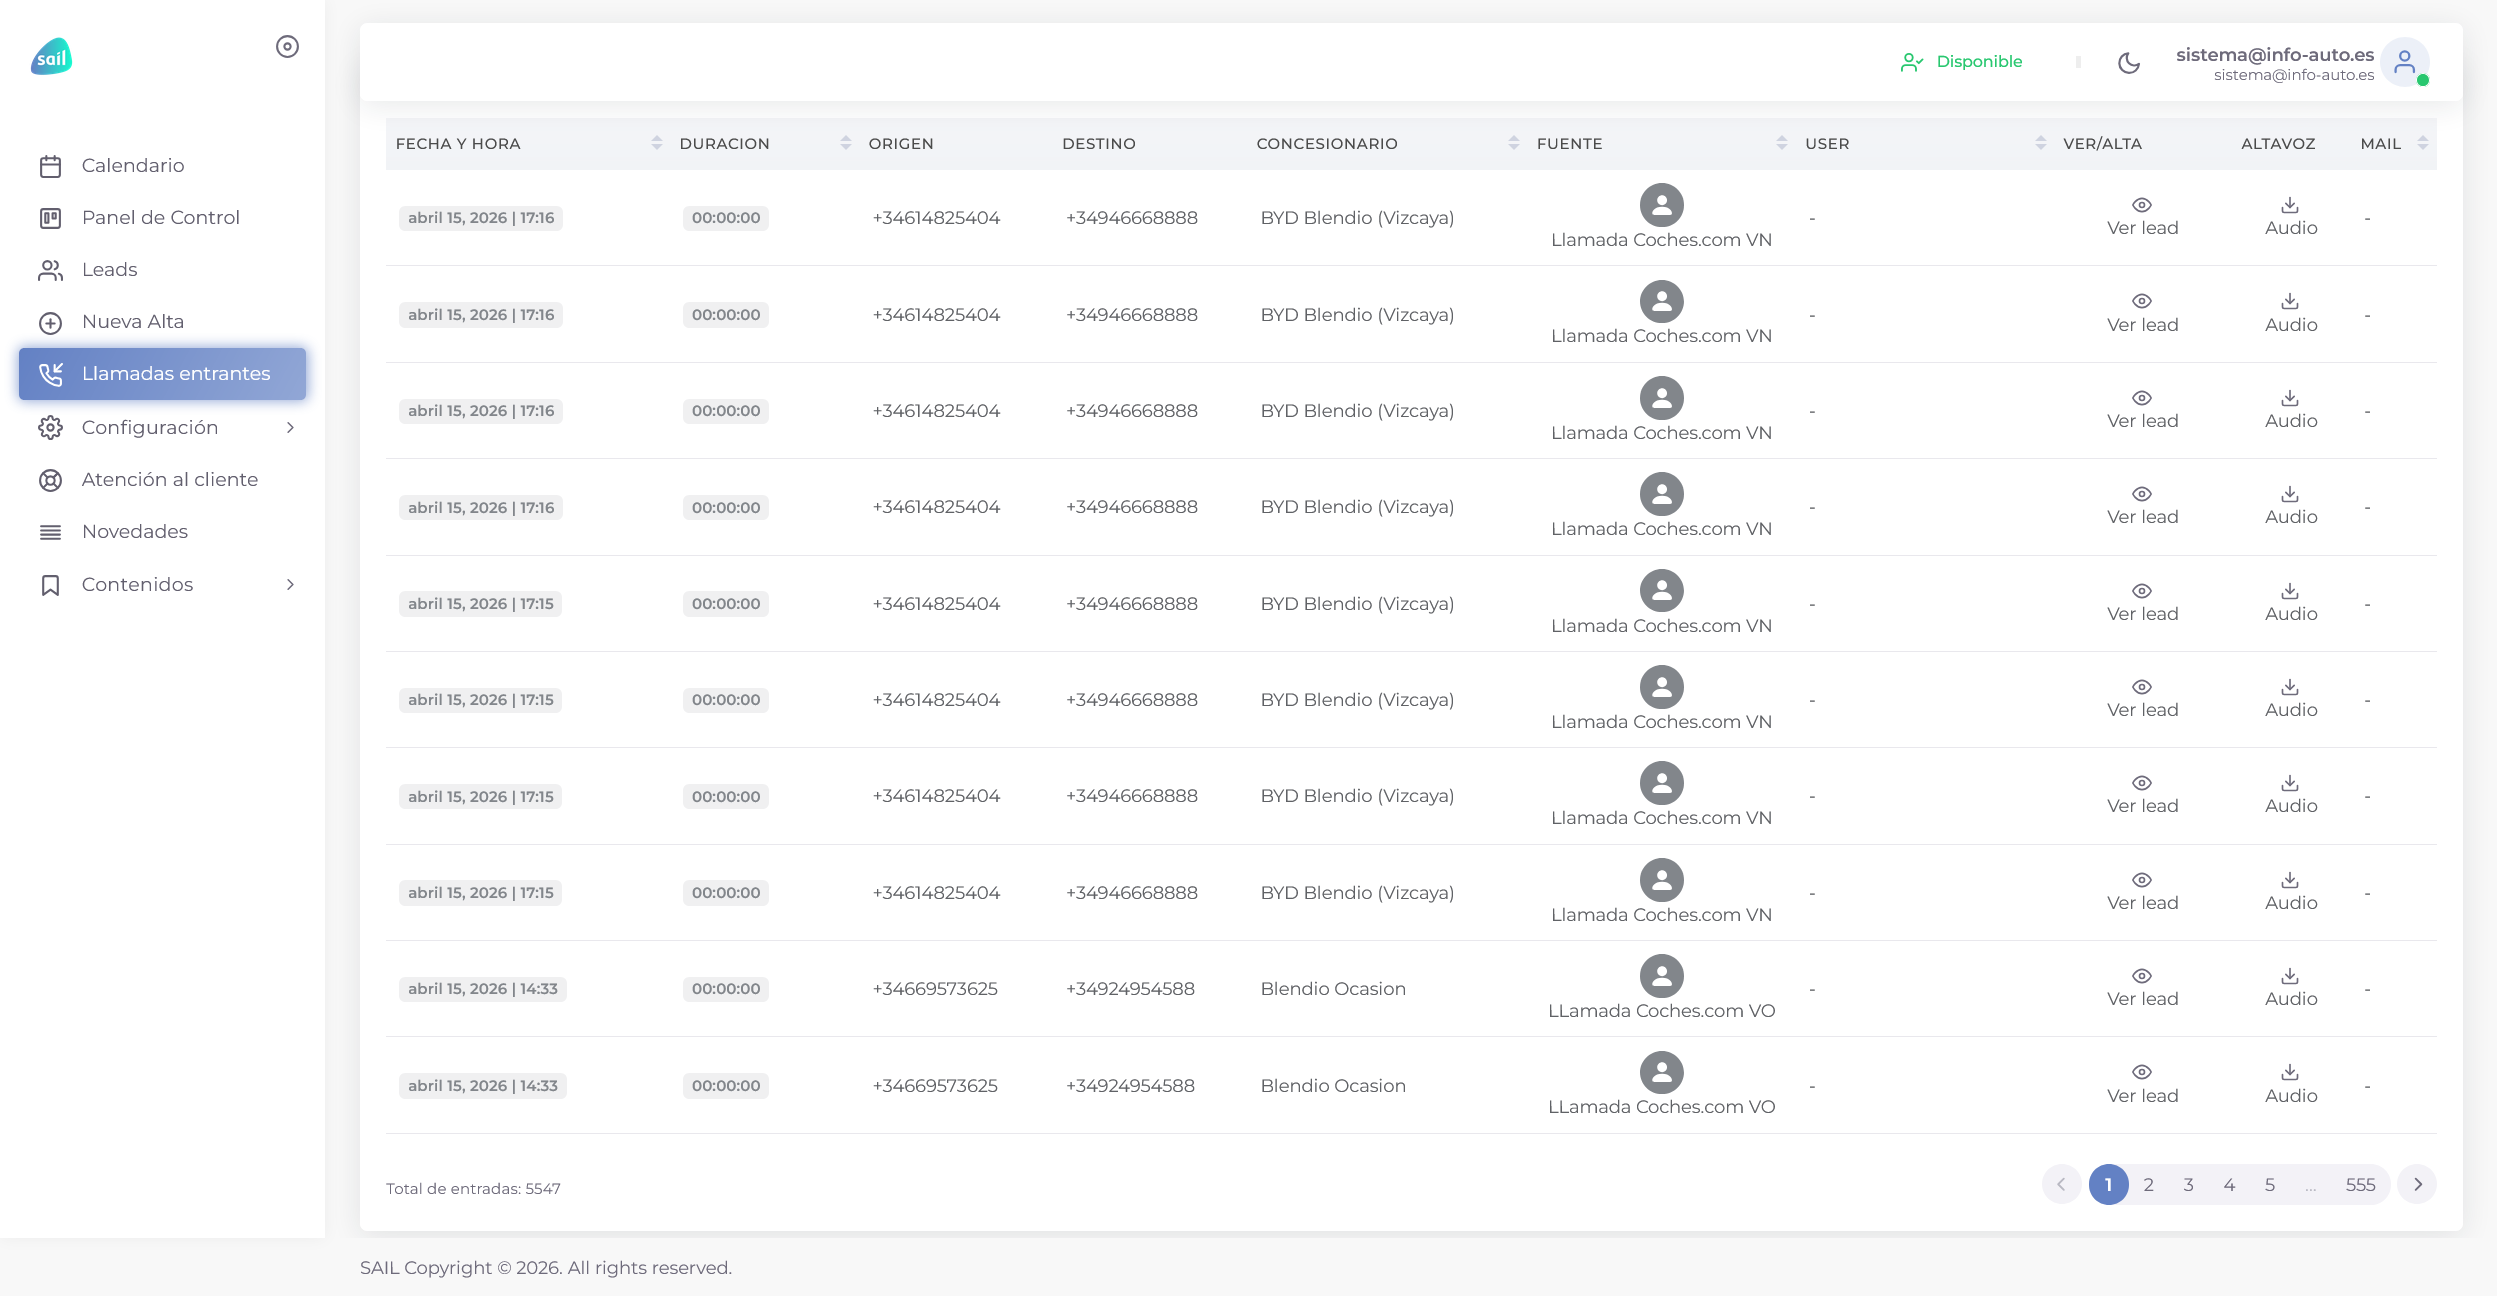Open Atención al cliente
The image size is (2497, 1296).
pos(162,479)
